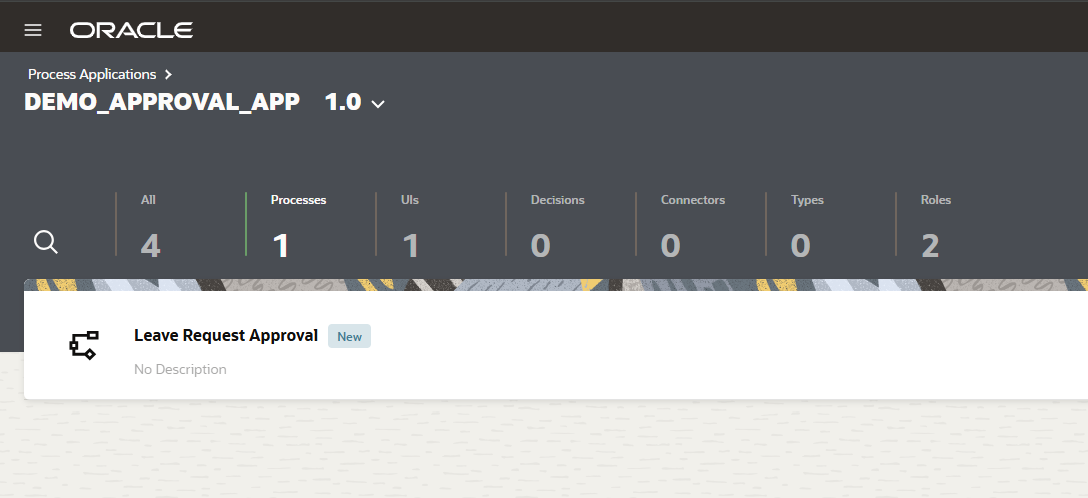Open the hamburger navigation menu
Image resolution: width=1088 pixels, height=498 pixels.
[33, 30]
